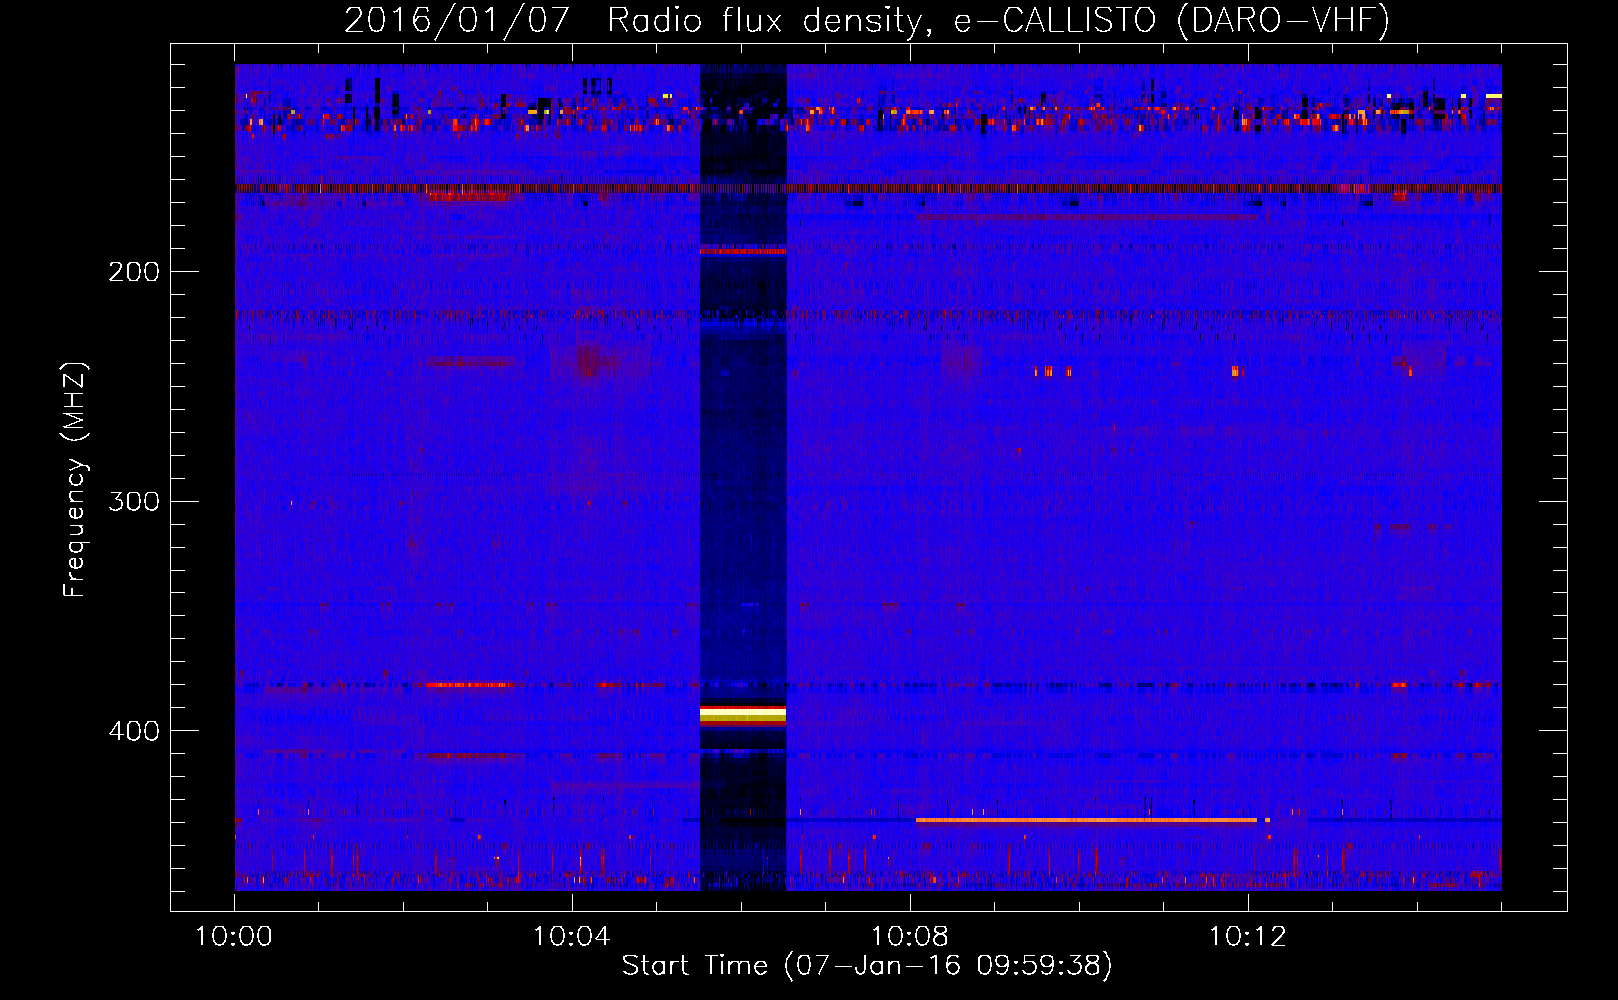Click the '200' frequency tick label
Screen dimensions: 1618x1000
tap(134, 272)
